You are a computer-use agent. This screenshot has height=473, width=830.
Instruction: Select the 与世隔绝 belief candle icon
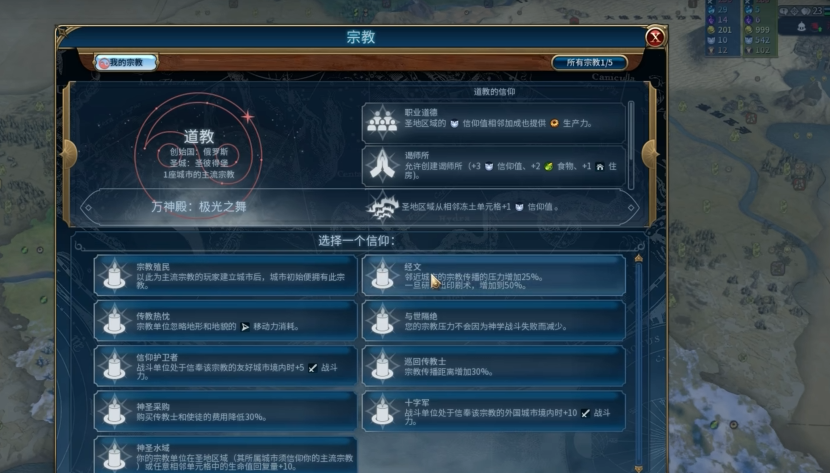click(x=382, y=321)
